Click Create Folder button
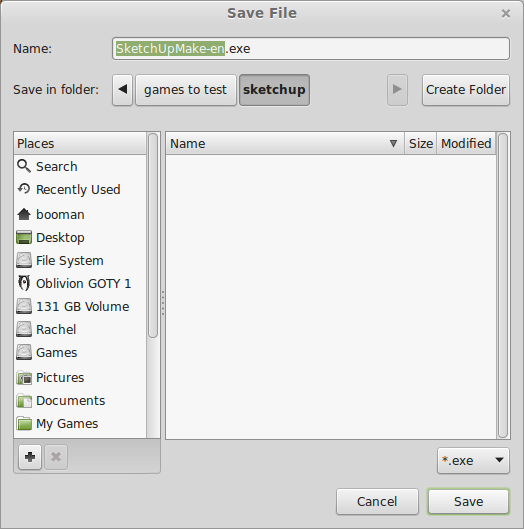 [x=466, y=90]
